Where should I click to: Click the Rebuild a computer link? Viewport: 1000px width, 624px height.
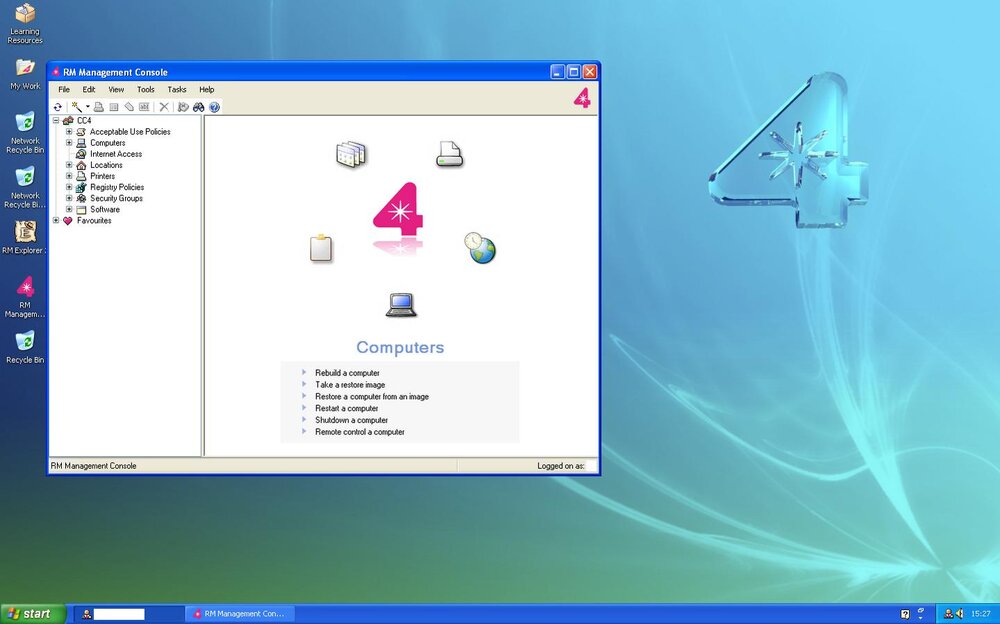coord(347,373)
